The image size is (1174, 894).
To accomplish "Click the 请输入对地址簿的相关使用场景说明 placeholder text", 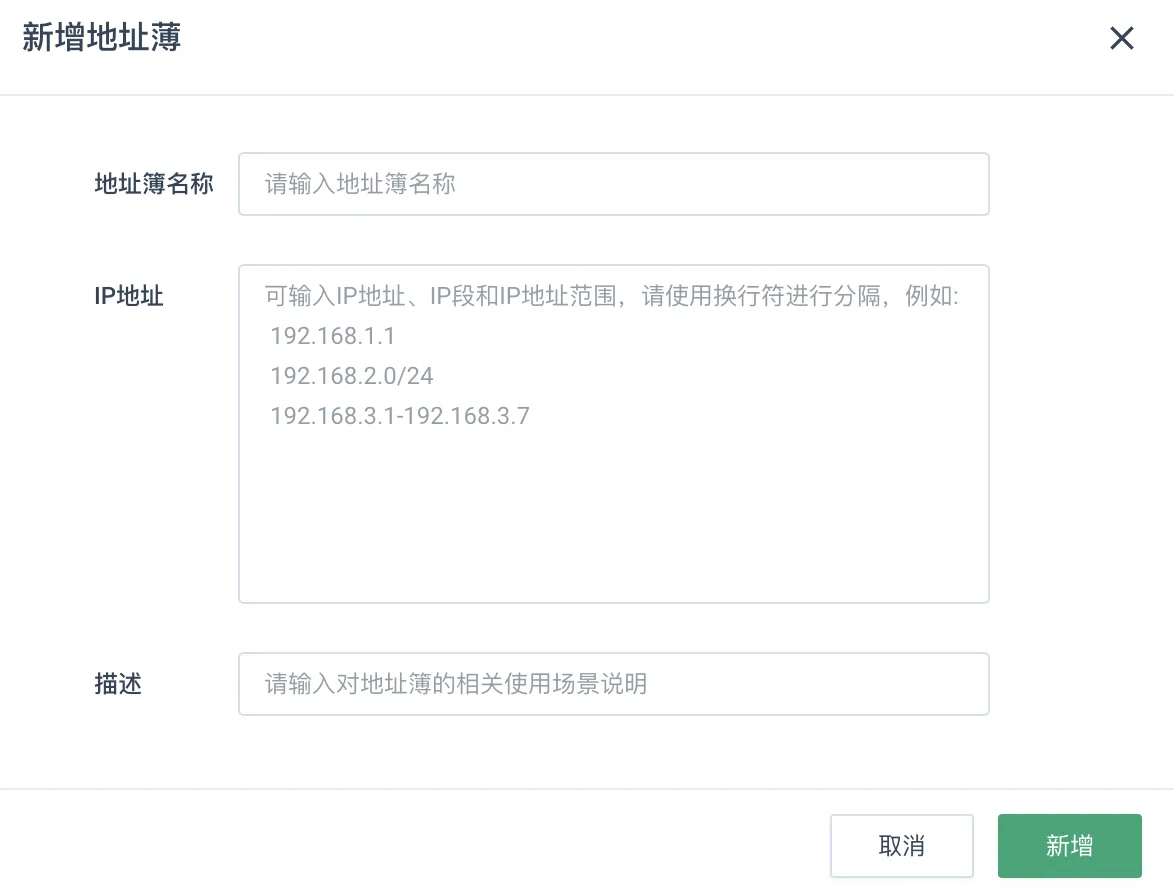I will click(456, 684).
